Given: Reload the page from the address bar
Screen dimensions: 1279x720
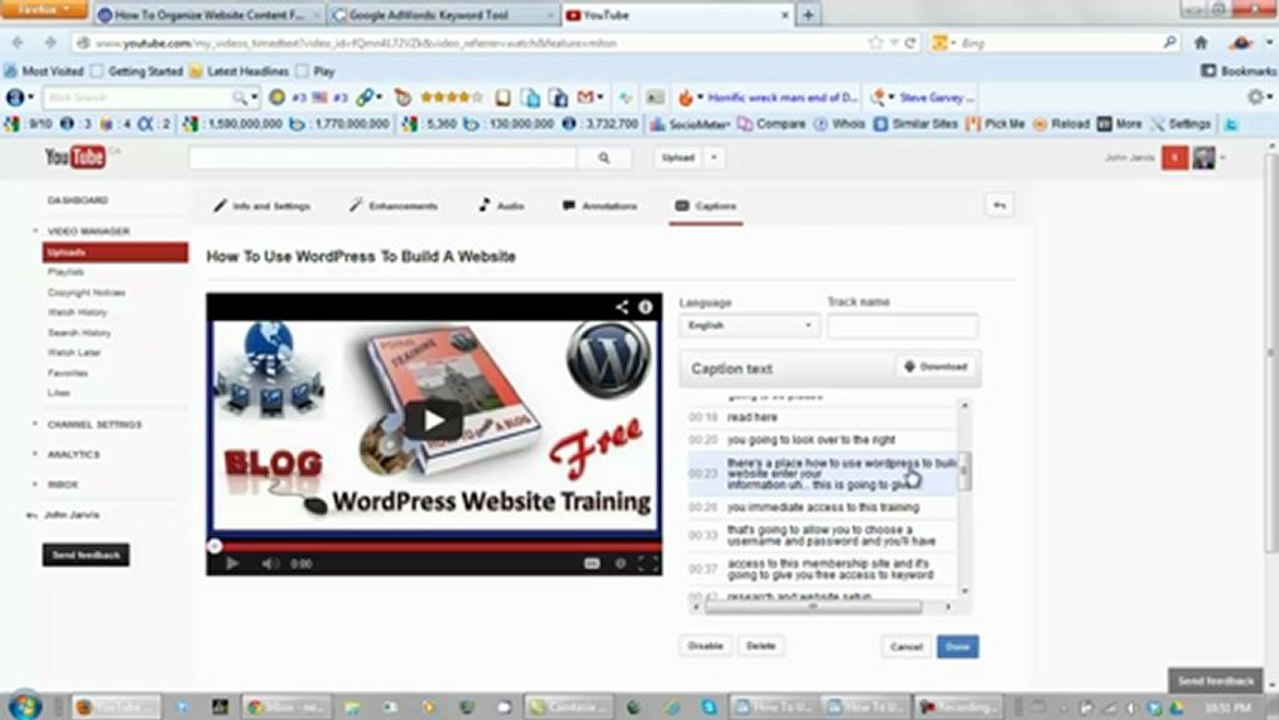Looking at the screenshot, I should pyautogui.click(x=910, y=43).
